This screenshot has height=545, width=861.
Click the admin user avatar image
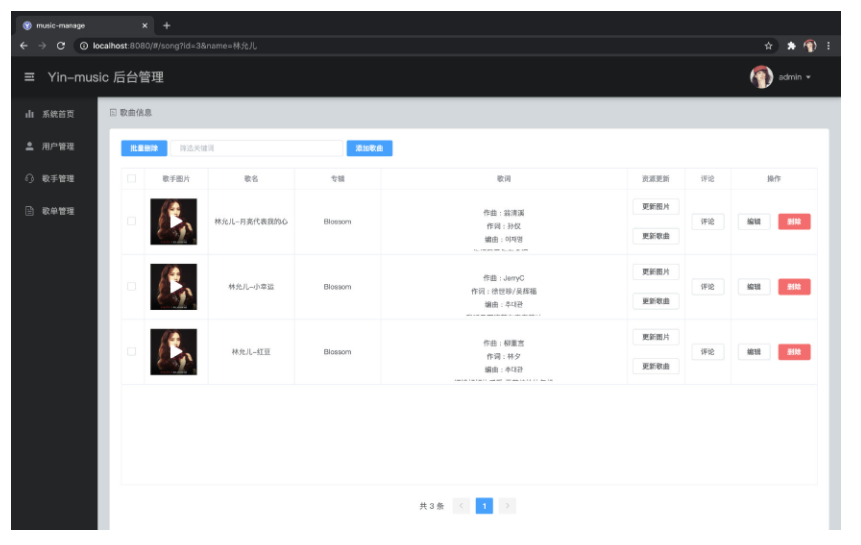click(x=761, y=77)
